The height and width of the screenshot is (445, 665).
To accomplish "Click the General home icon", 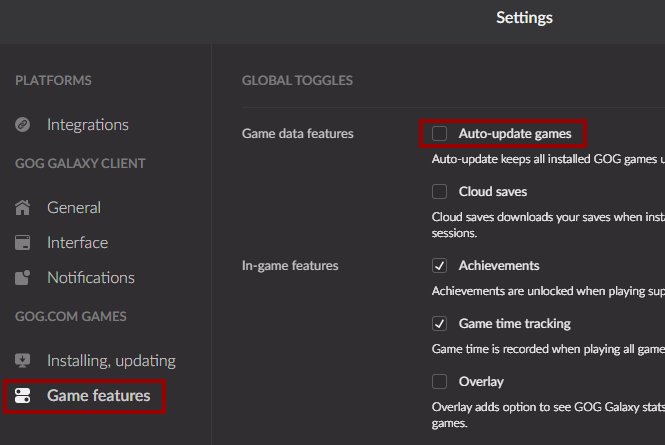I will (23, 208).
